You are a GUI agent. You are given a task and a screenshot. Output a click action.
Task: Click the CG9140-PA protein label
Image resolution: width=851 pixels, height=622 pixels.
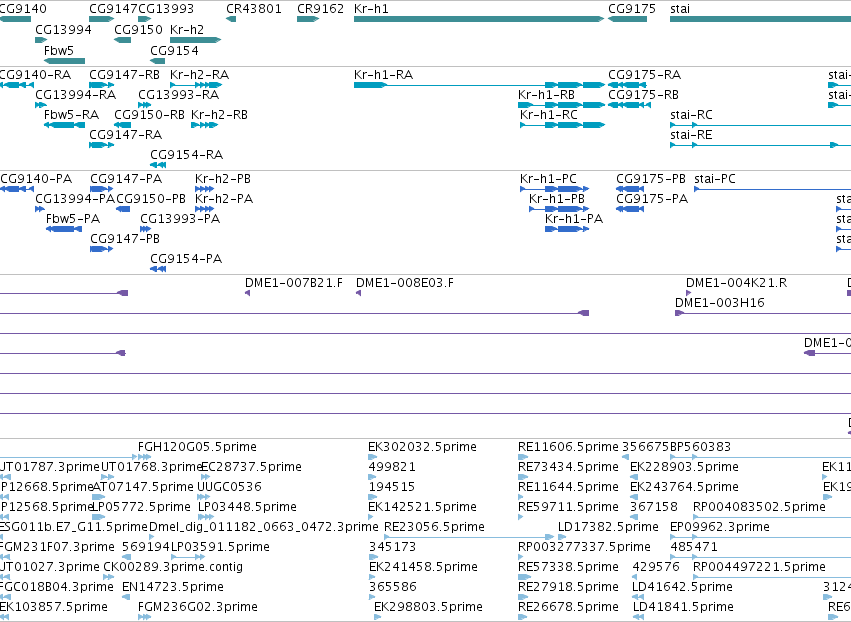point(36,179)
